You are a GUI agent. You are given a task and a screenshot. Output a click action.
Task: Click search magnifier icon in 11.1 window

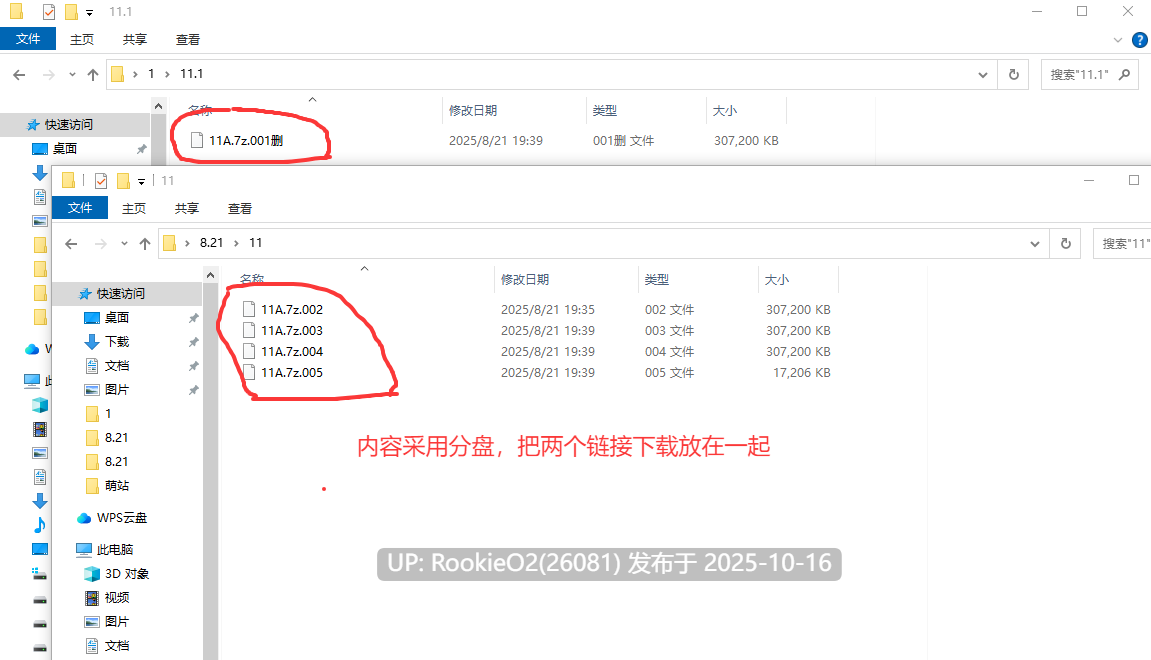click(1124, 74)
